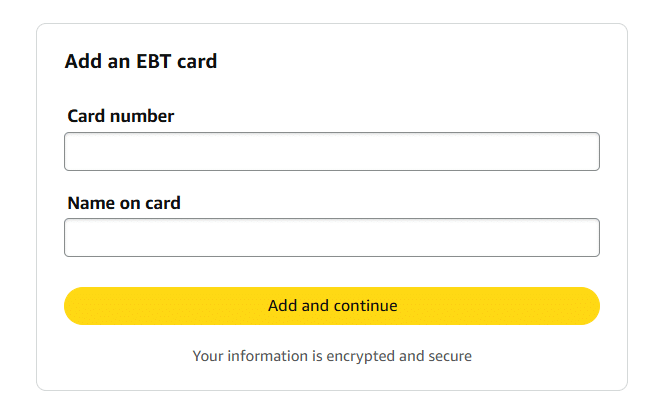The width and height of the screenshot is (667, 413).
Task: Click the encrypted and secure notice text
Action: click(x=332, y=356)
